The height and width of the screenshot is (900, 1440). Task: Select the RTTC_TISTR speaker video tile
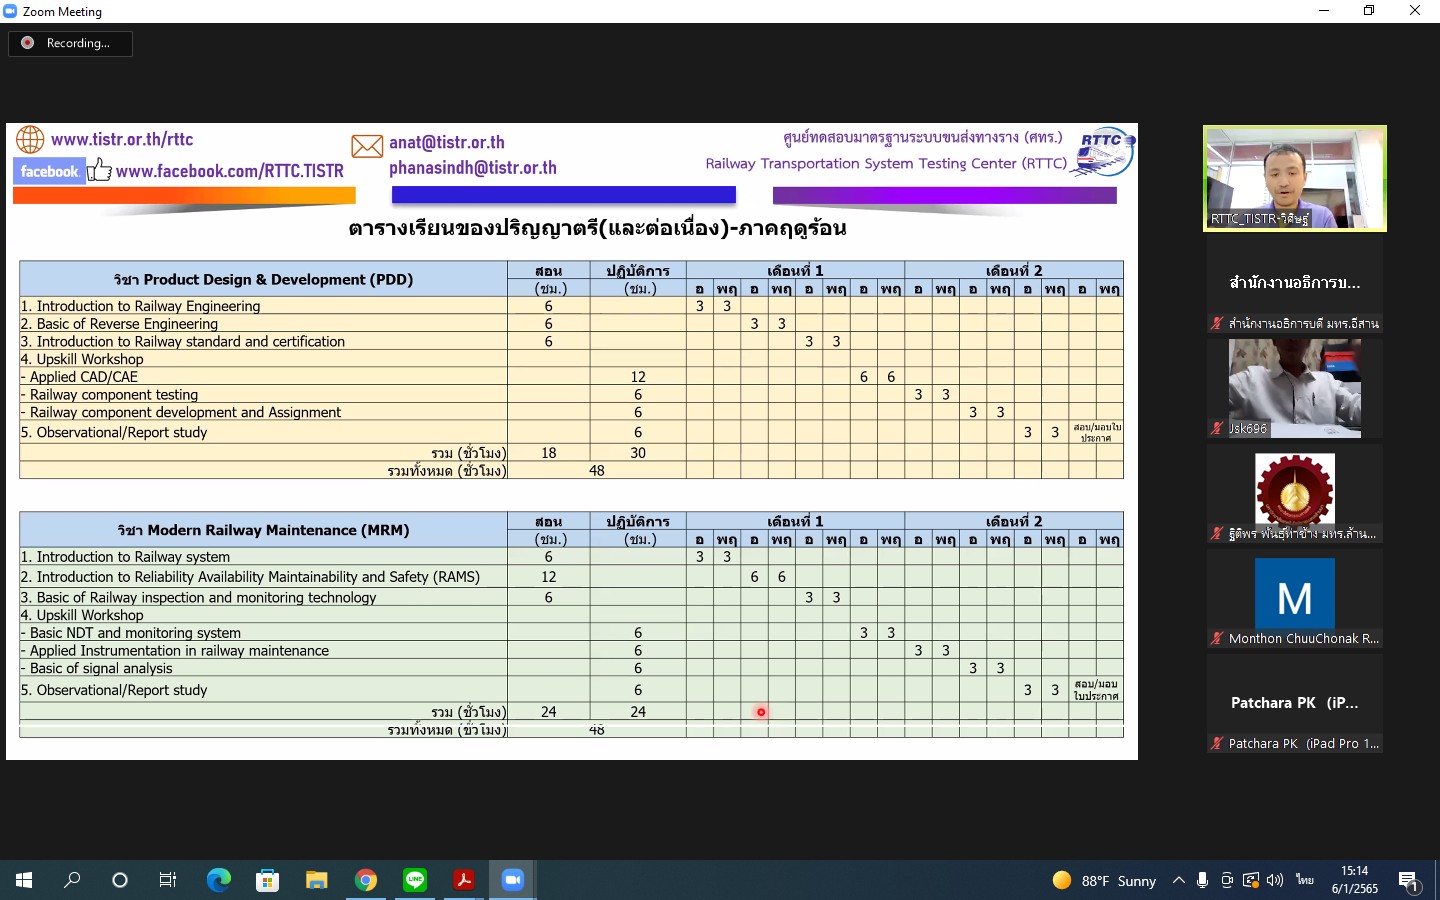coord(1294,178)
